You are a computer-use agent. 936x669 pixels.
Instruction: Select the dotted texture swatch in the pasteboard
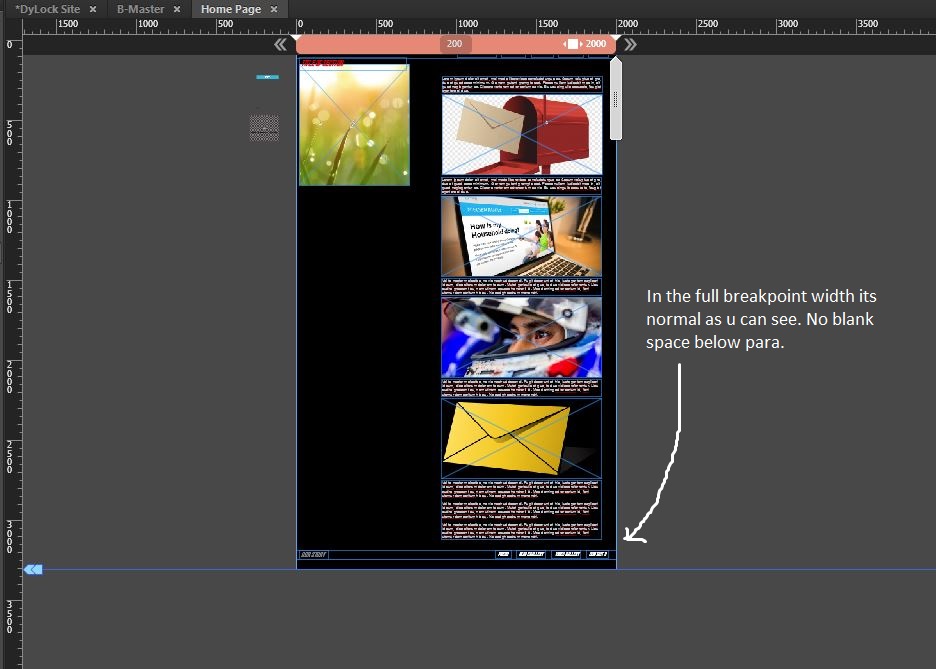[263, 128]
